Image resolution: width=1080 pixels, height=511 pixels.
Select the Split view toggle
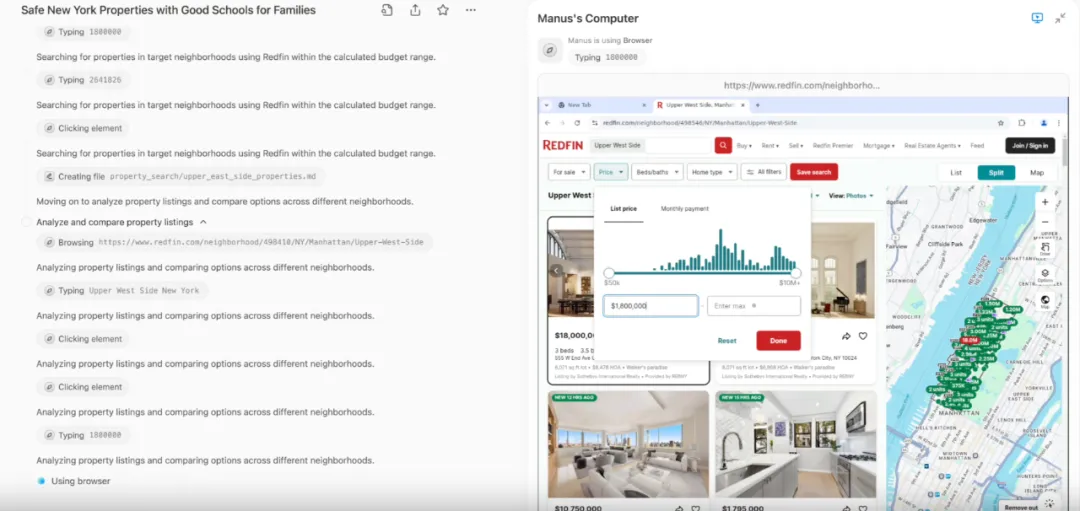996,172
